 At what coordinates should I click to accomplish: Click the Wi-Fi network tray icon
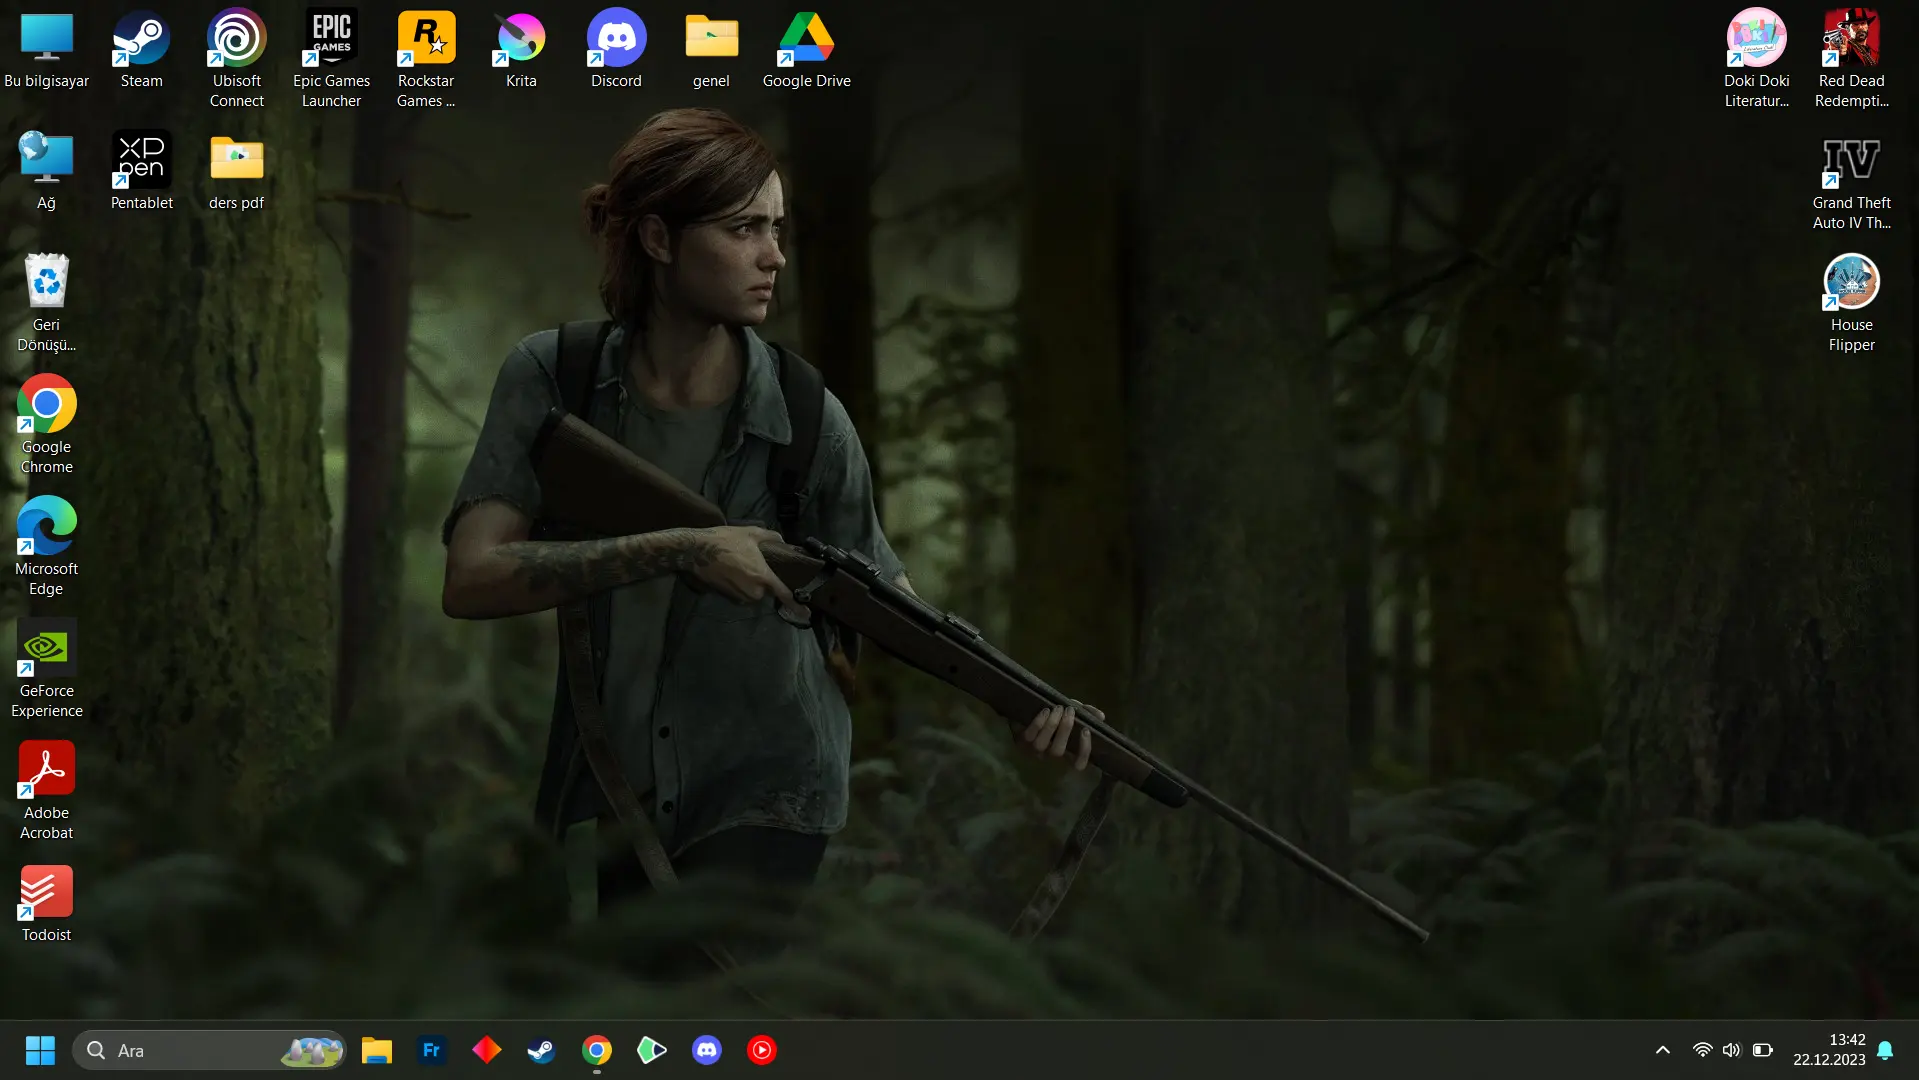point(1702,1050)
